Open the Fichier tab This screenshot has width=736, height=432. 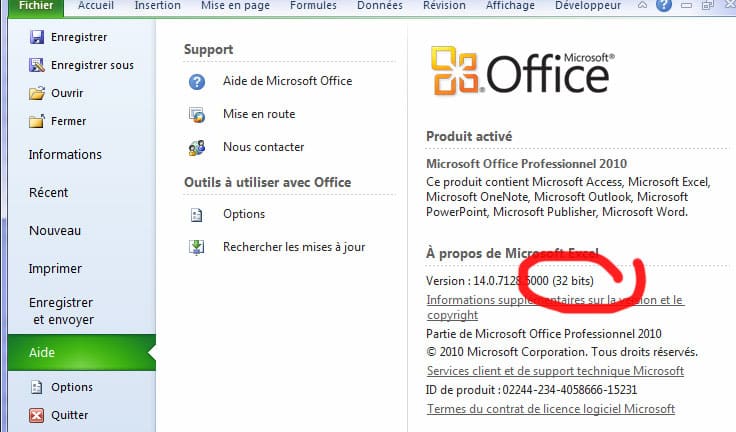point(34,6)
